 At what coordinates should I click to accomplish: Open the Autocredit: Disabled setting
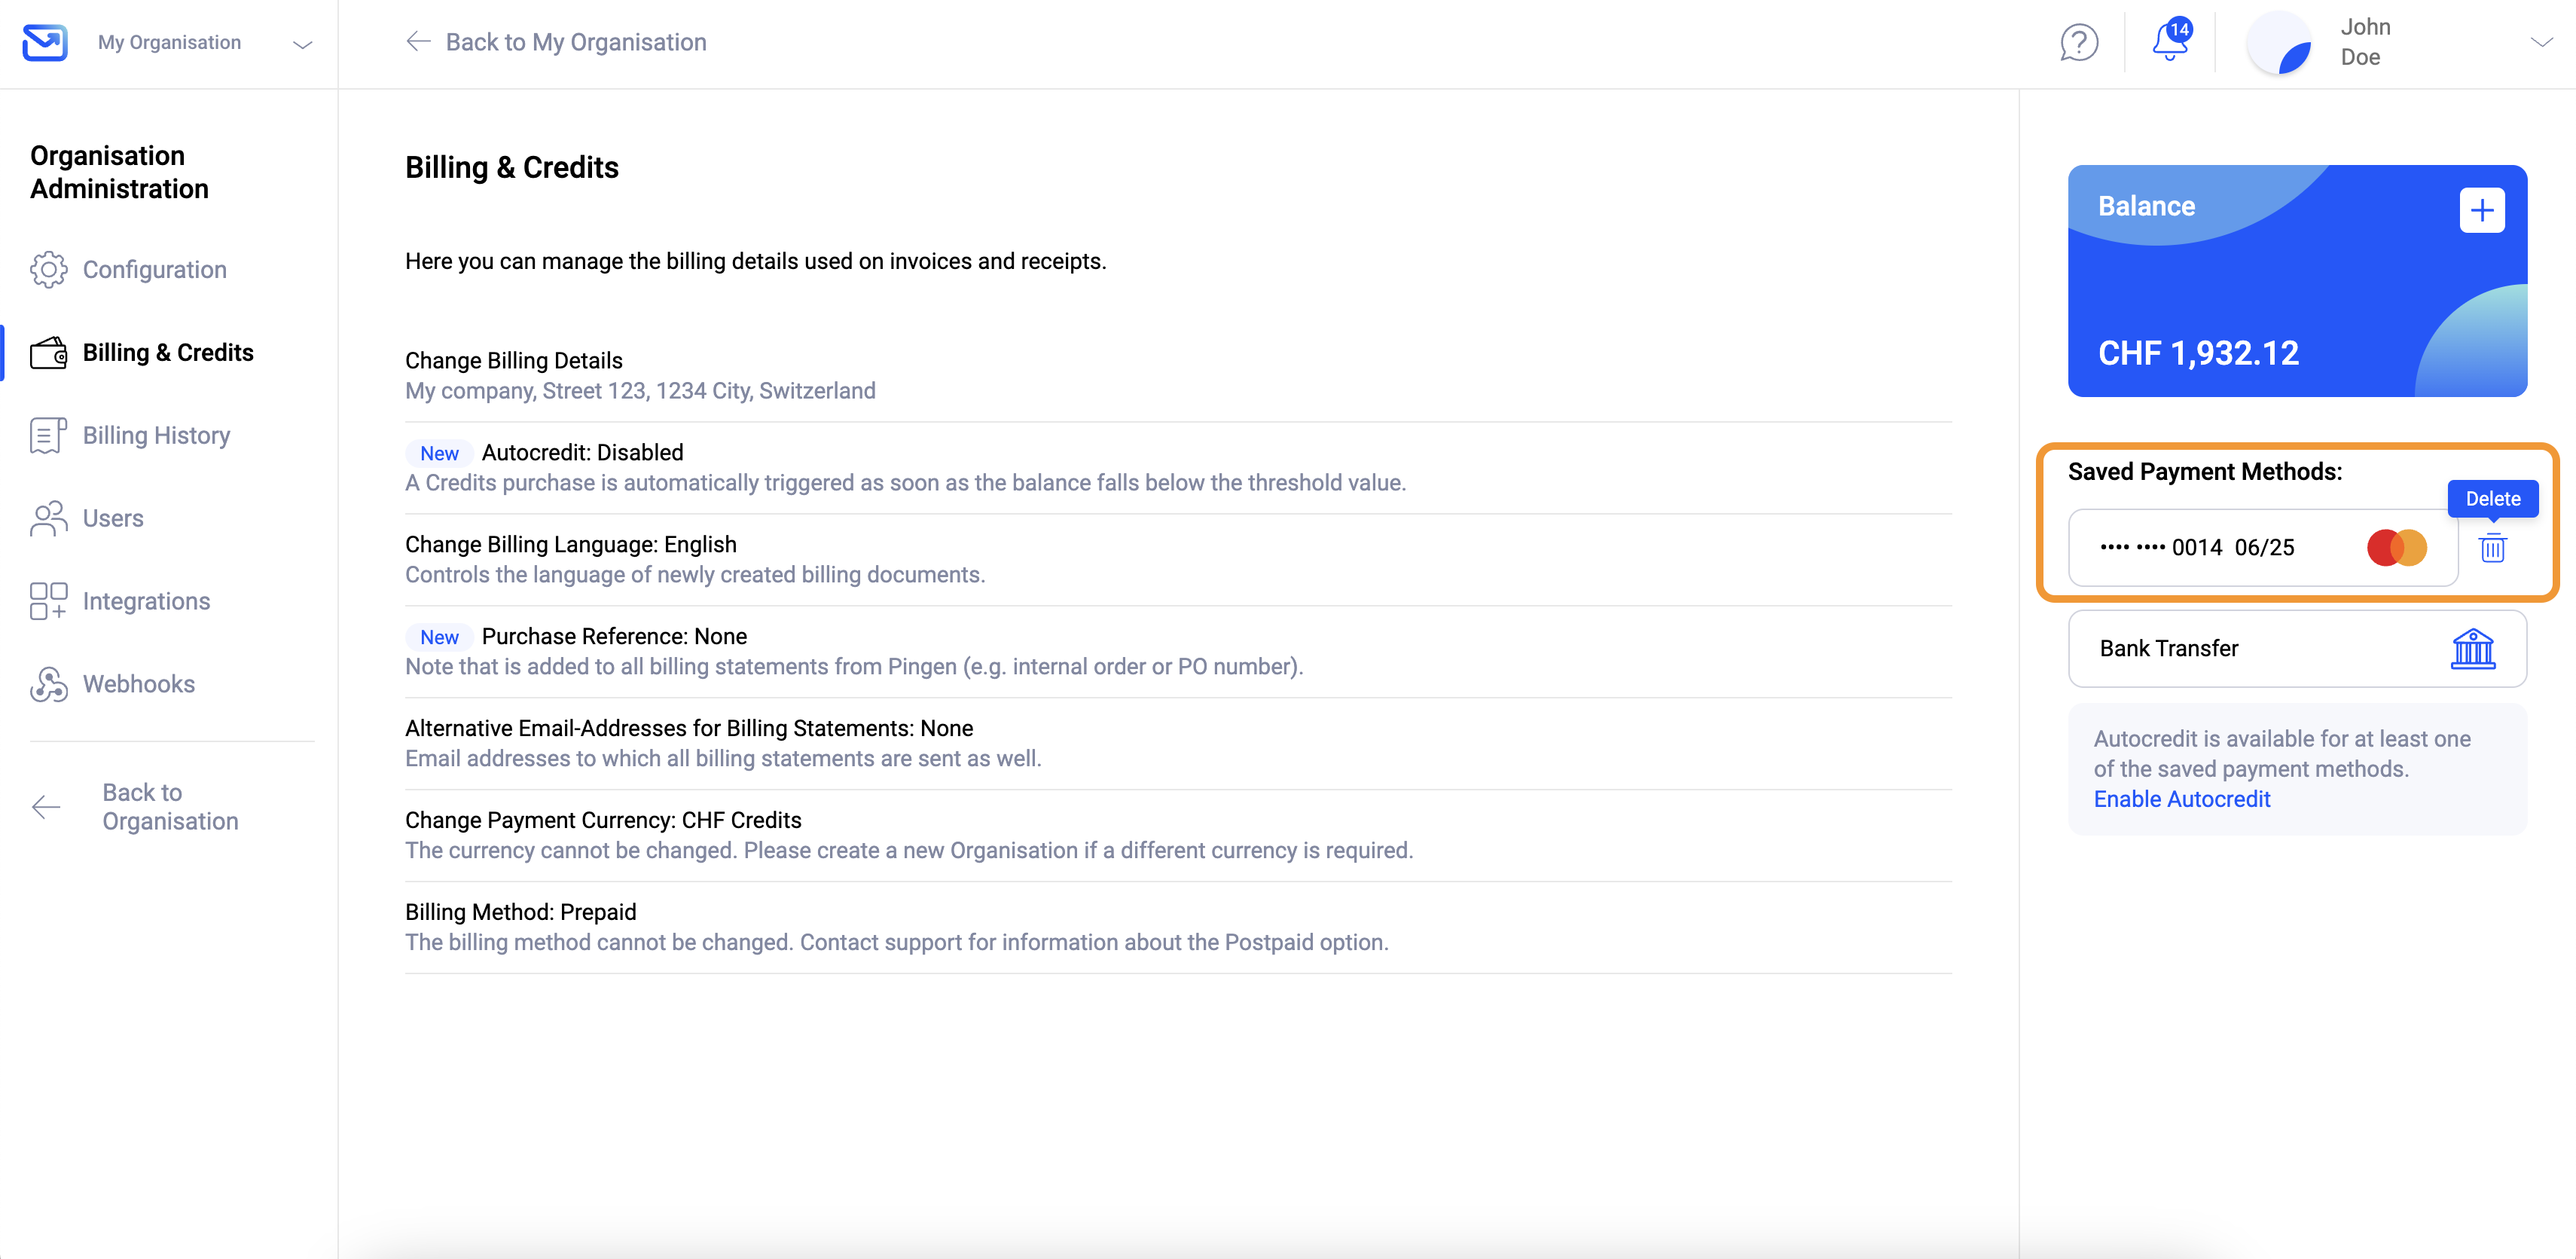(x=1178, y=468)
